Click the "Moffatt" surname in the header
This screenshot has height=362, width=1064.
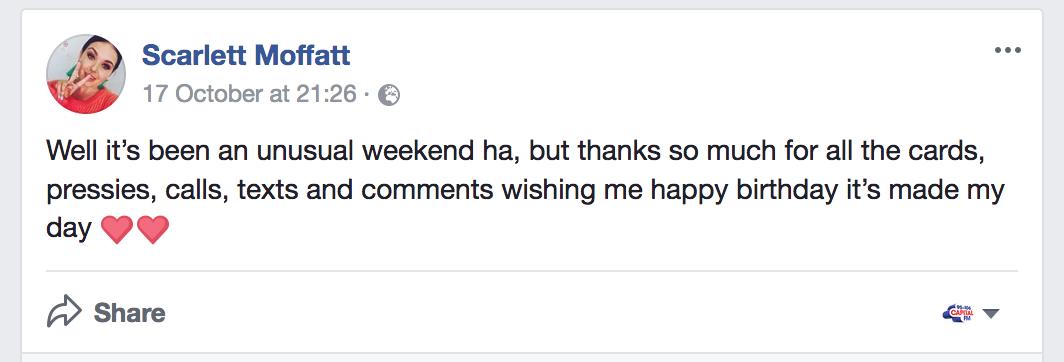pos(301,55)
